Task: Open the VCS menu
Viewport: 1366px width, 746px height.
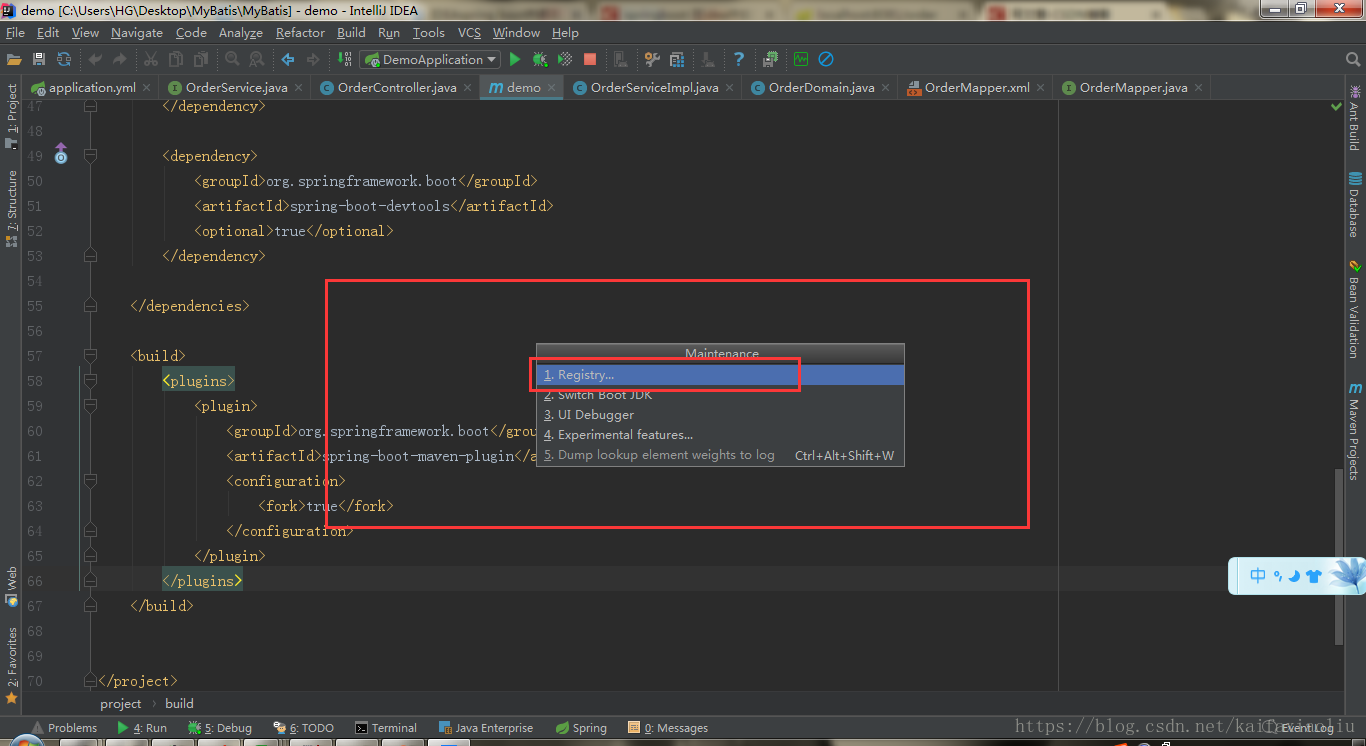Action: pos(469,33)
